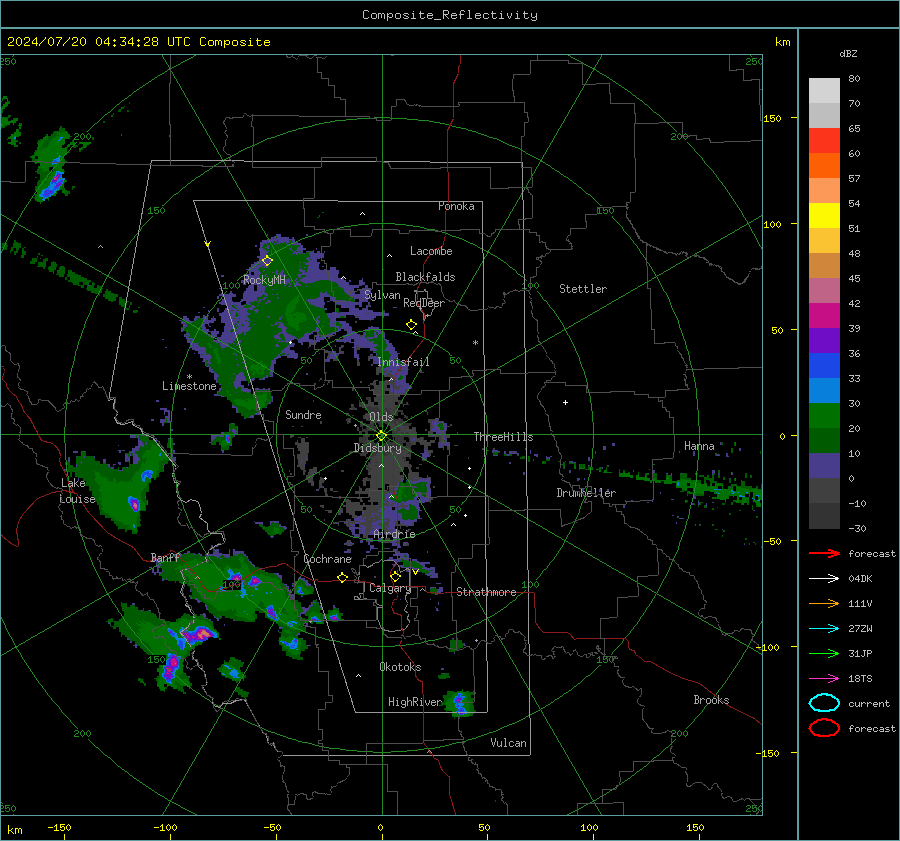This screenshot has width=900, height=841.
Task: Click the yellow 51-54 dBZ legend swatch
Action: (824, 216)
